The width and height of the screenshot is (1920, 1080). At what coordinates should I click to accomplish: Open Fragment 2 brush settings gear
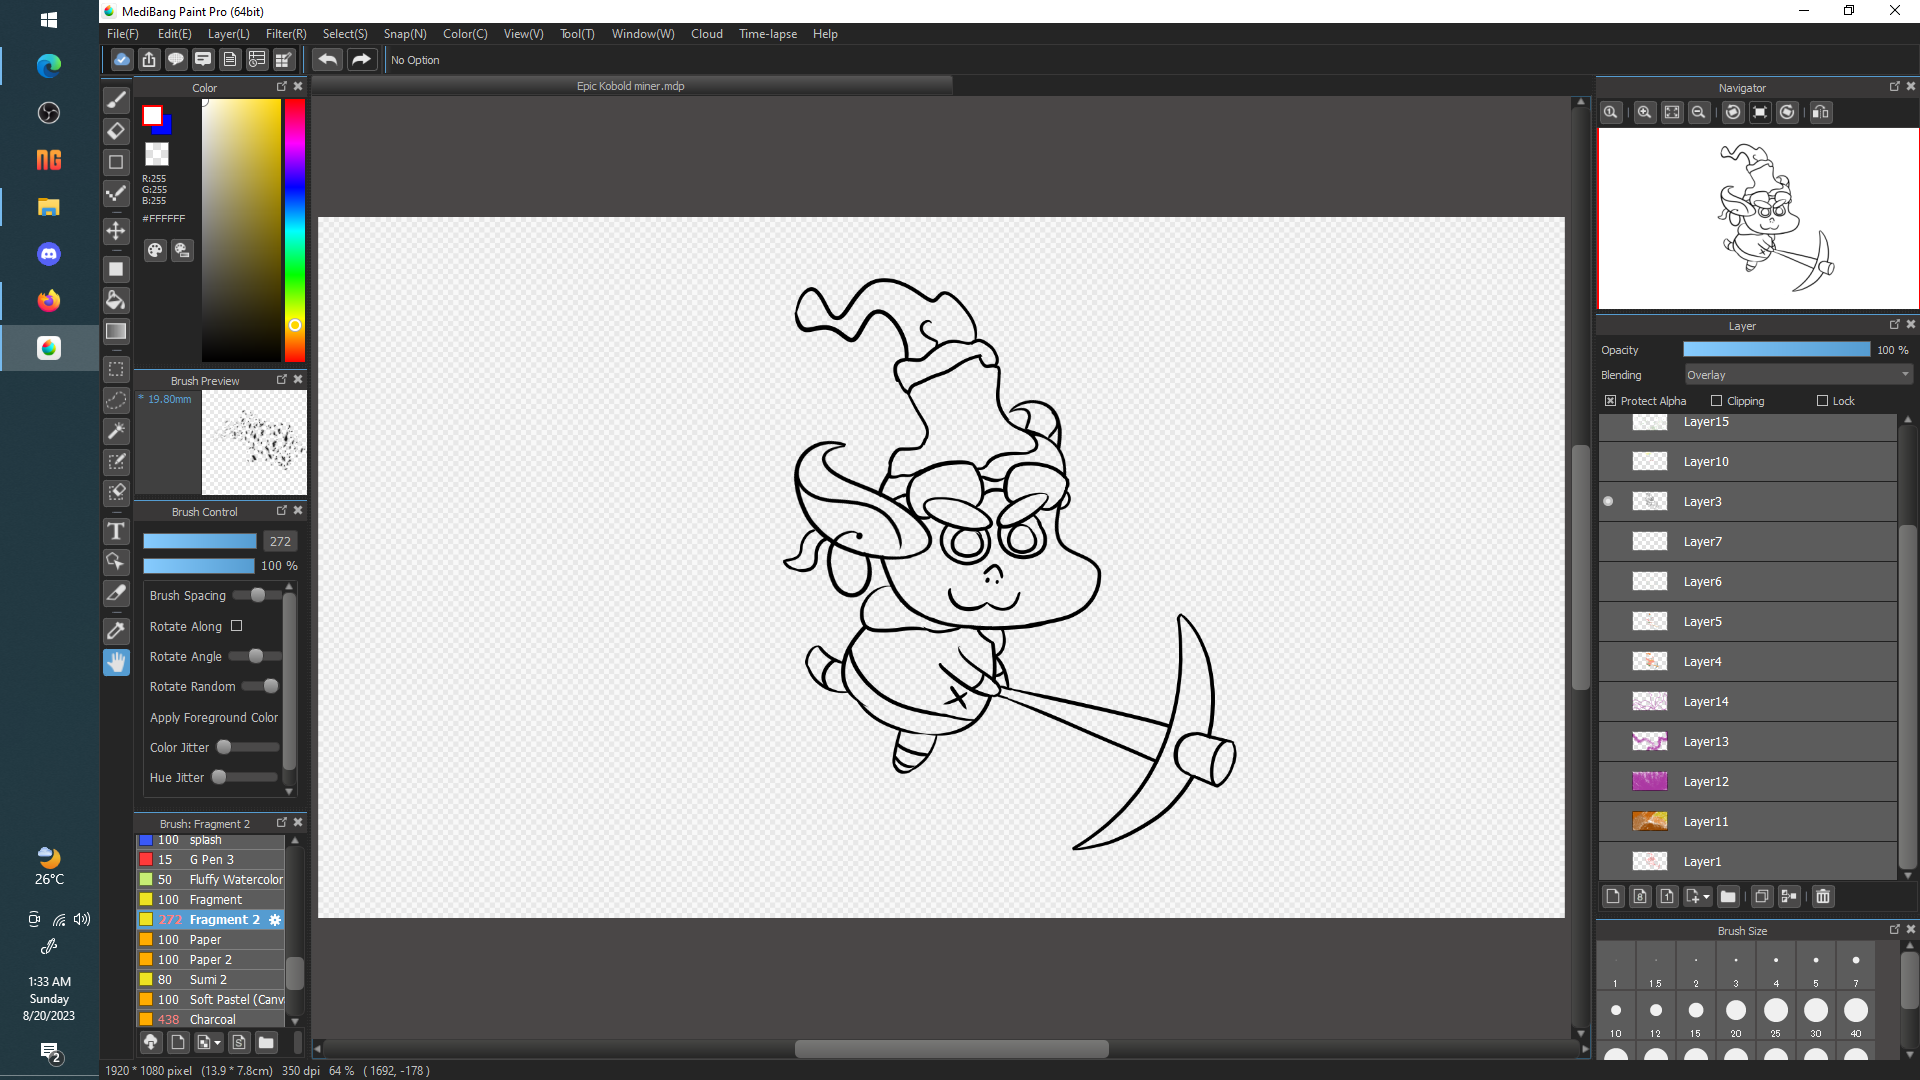[275, 920]
